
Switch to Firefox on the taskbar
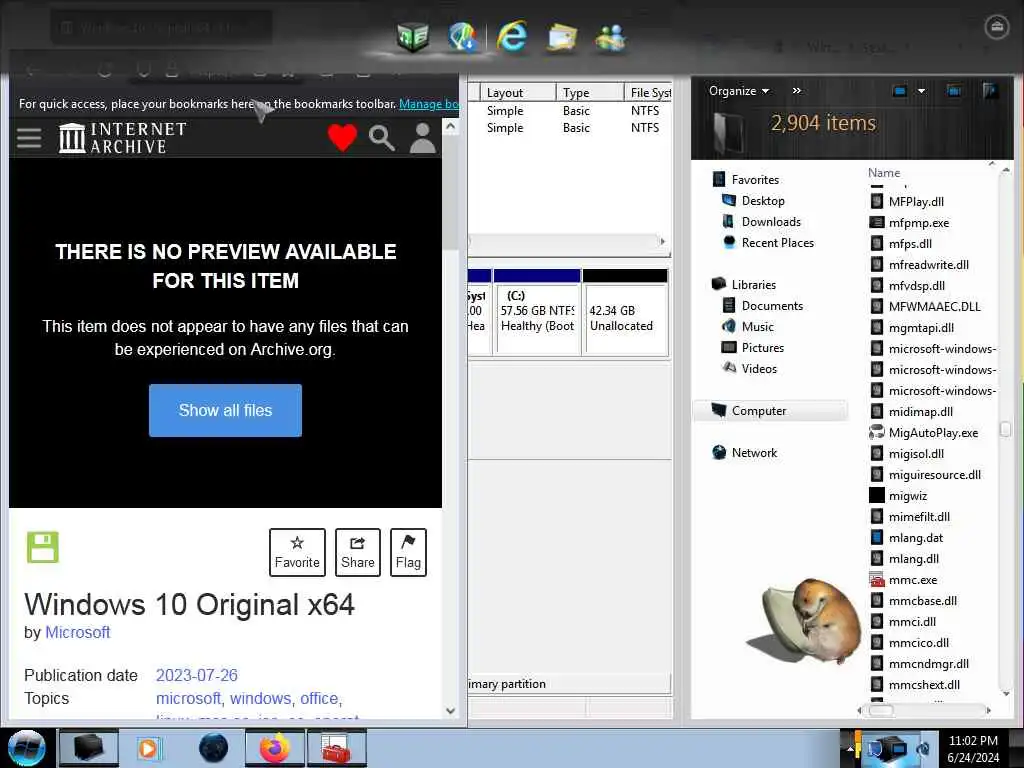275,748
